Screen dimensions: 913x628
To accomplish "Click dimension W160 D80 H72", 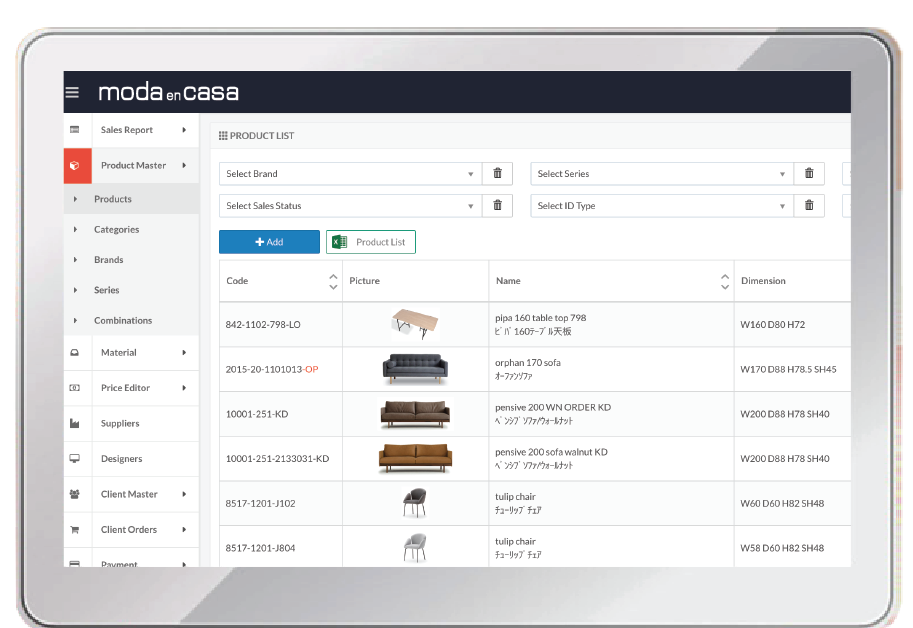I will (773, 325).
